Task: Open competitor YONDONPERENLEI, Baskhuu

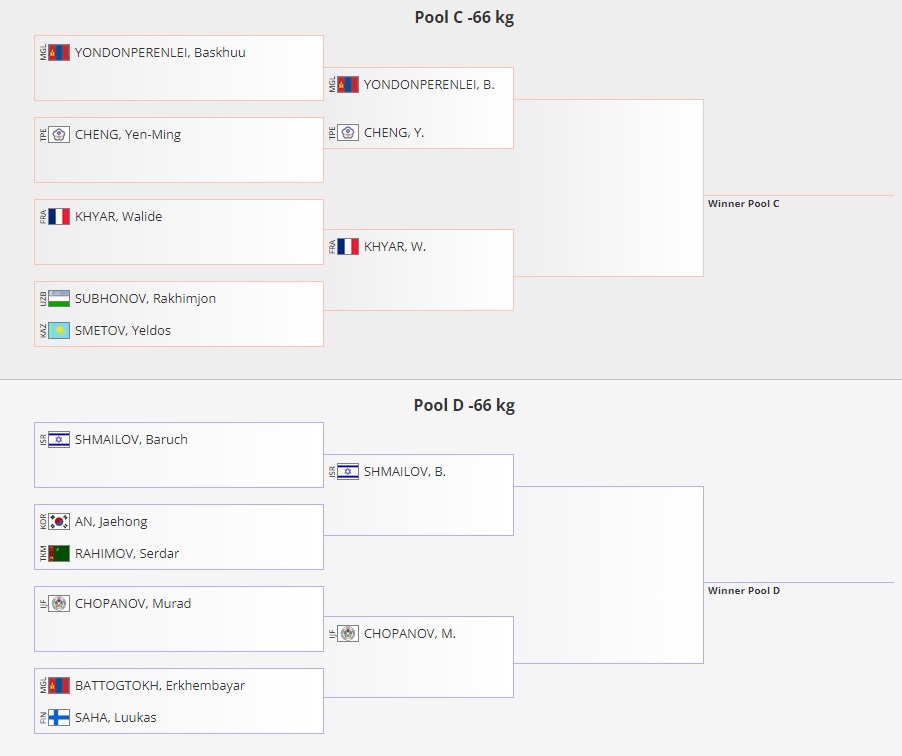Action: pos(160,52)
